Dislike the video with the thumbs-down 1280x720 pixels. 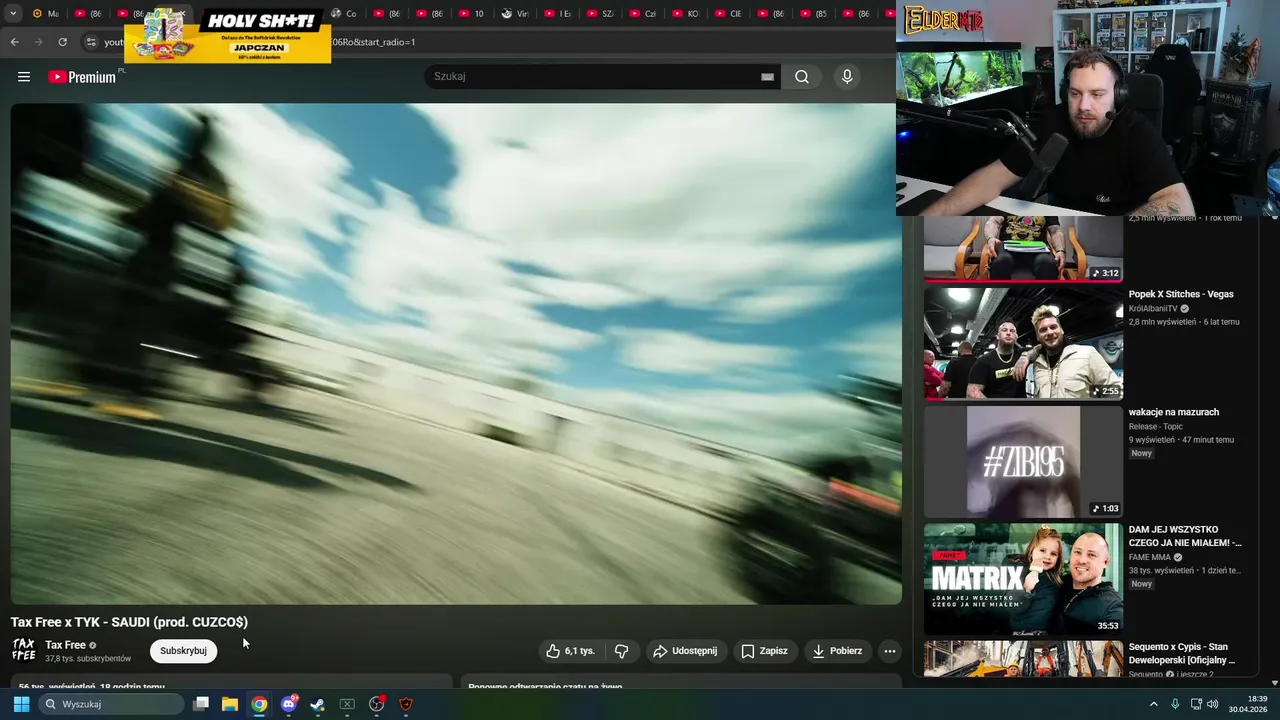click(621, 651)
